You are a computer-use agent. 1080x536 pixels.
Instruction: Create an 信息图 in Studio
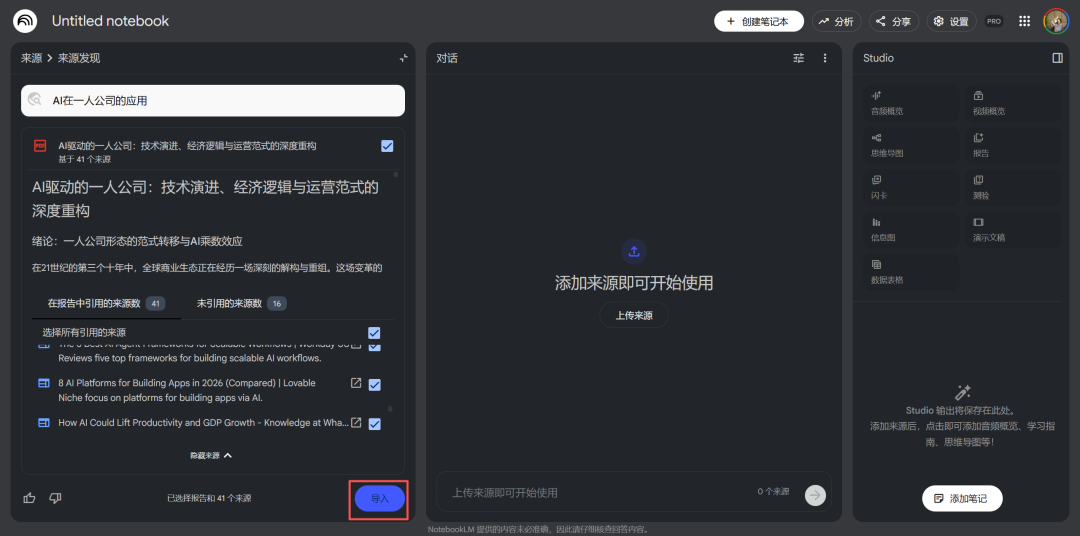pyautogui.click(x=911, y=229)
